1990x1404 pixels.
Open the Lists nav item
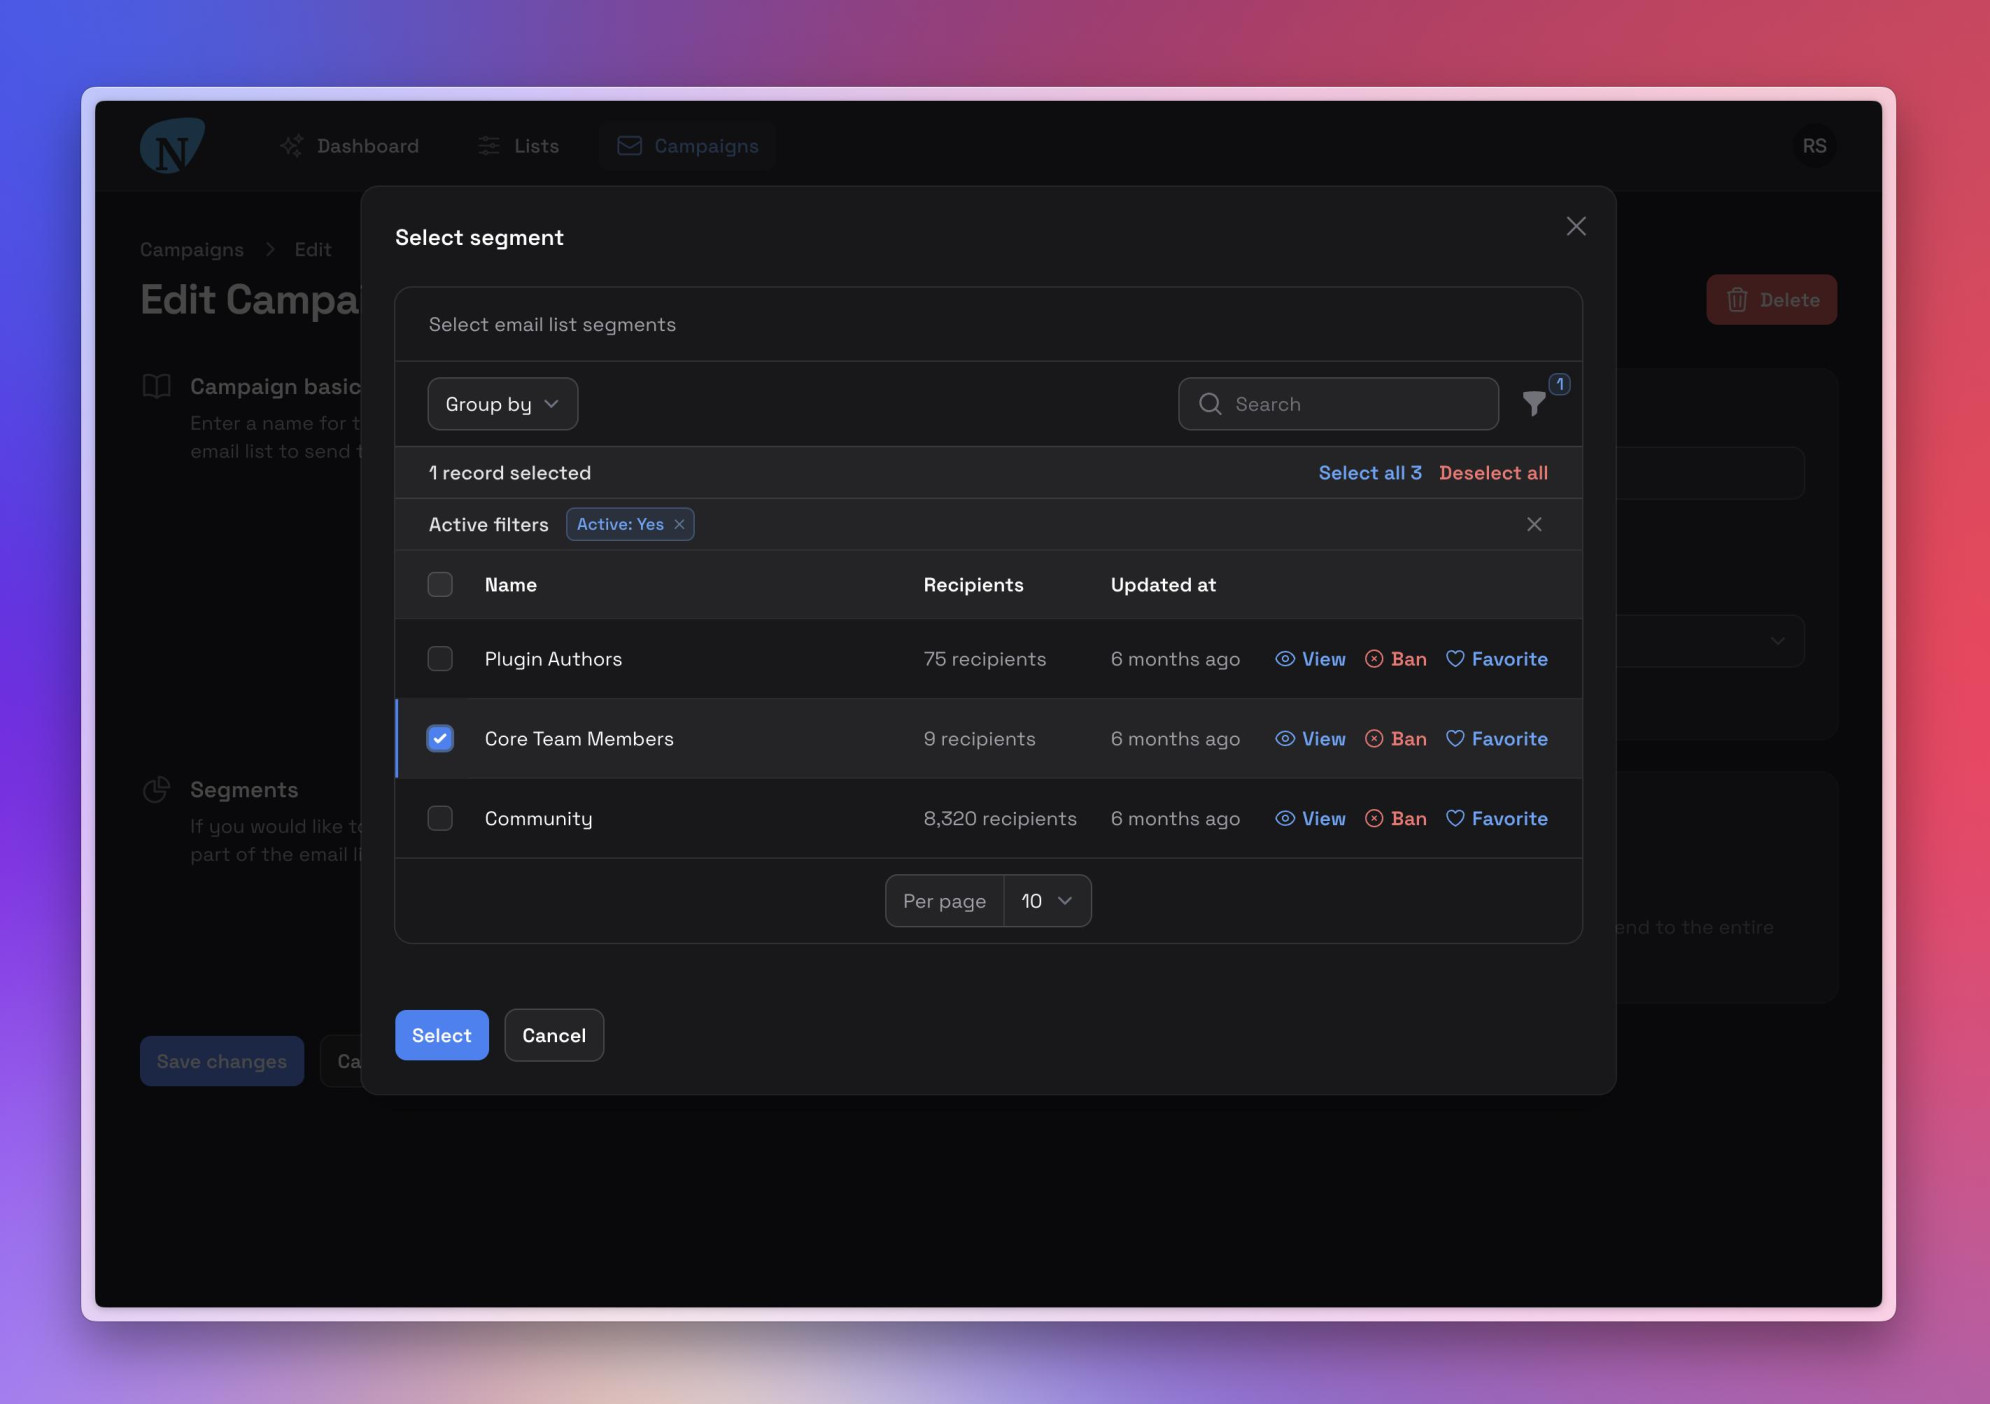pos(518,146)
